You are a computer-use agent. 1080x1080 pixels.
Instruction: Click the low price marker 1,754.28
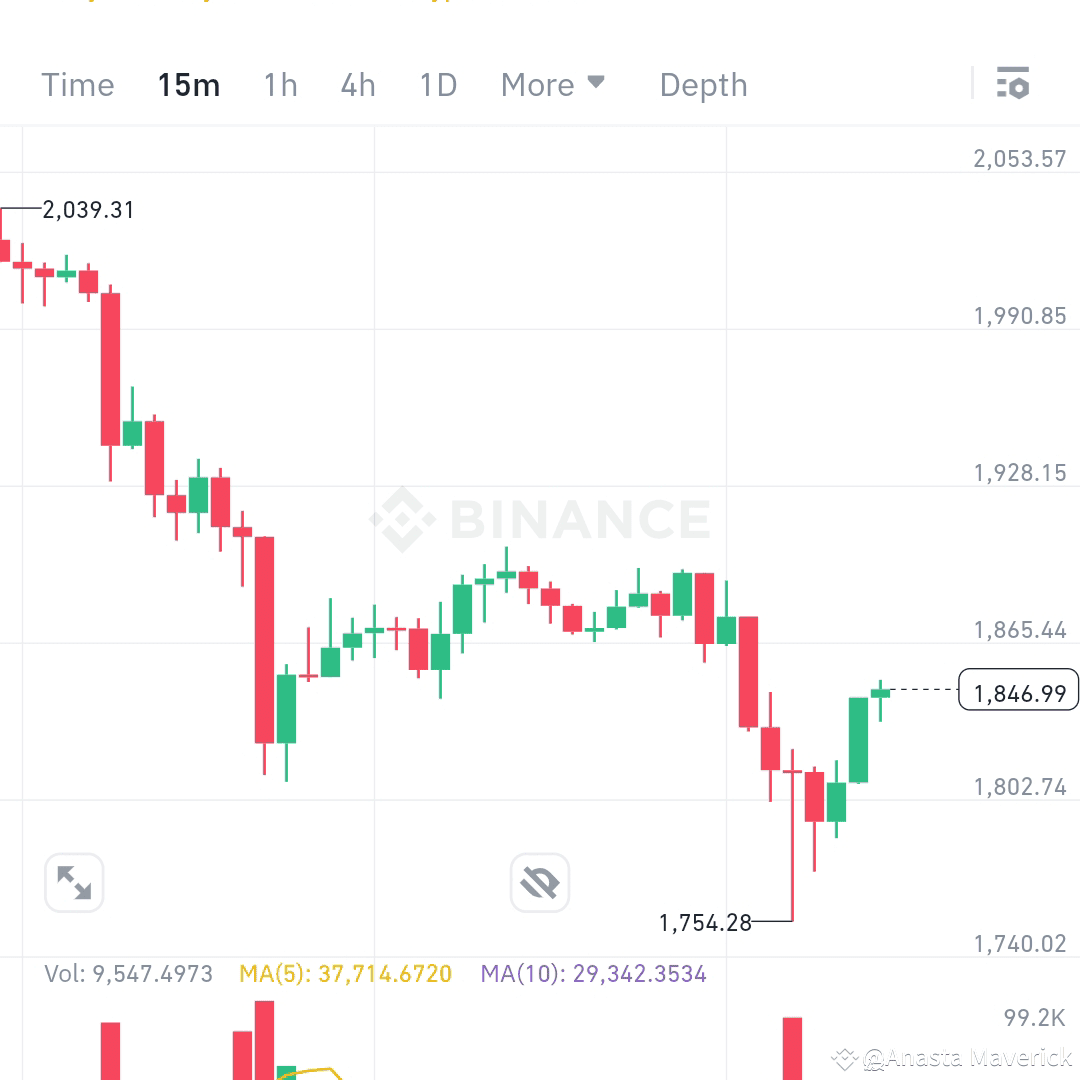point(704,924)
